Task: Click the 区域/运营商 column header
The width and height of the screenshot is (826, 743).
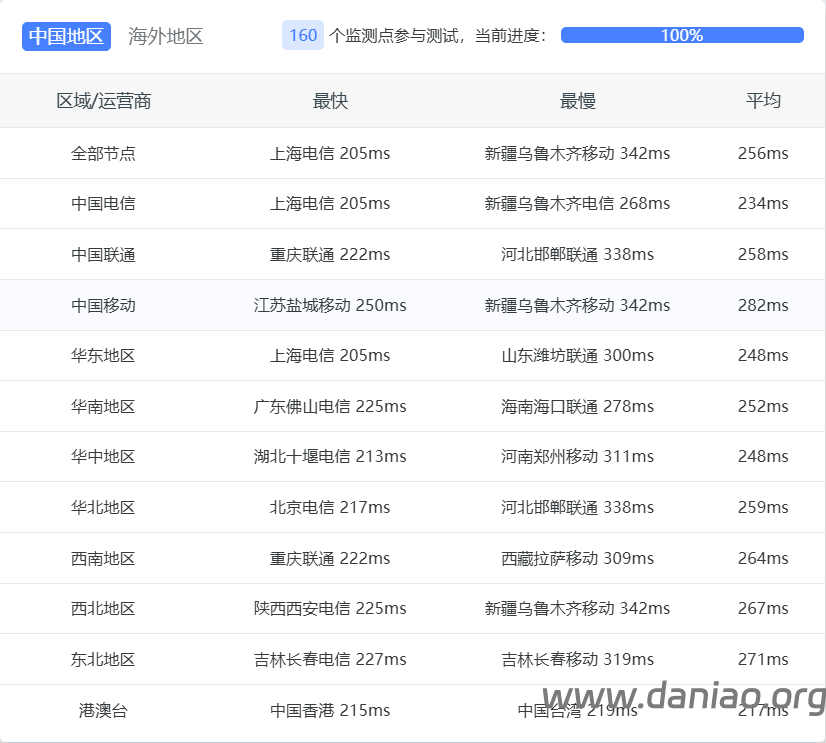Action: [x=103, y=101]
